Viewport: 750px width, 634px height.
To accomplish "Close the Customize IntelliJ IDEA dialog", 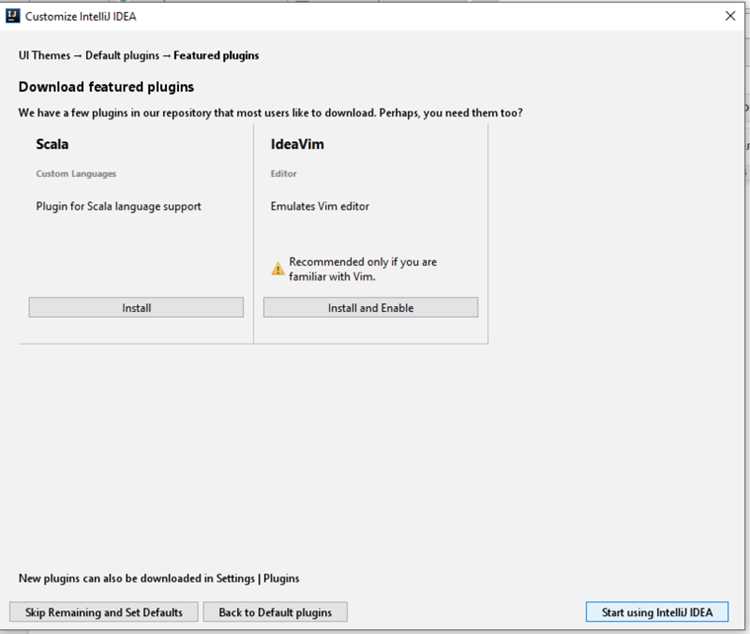I will pos(730,16).
